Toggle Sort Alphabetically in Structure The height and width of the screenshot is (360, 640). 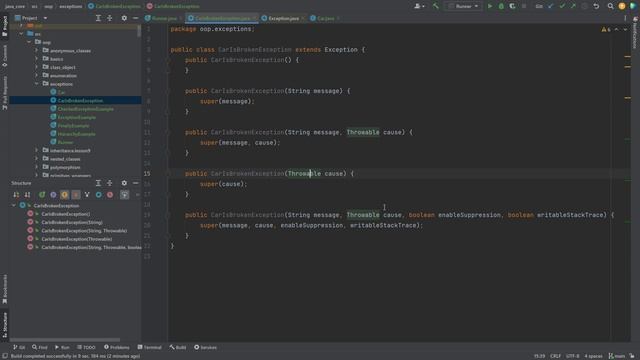(x=27, y=195)
